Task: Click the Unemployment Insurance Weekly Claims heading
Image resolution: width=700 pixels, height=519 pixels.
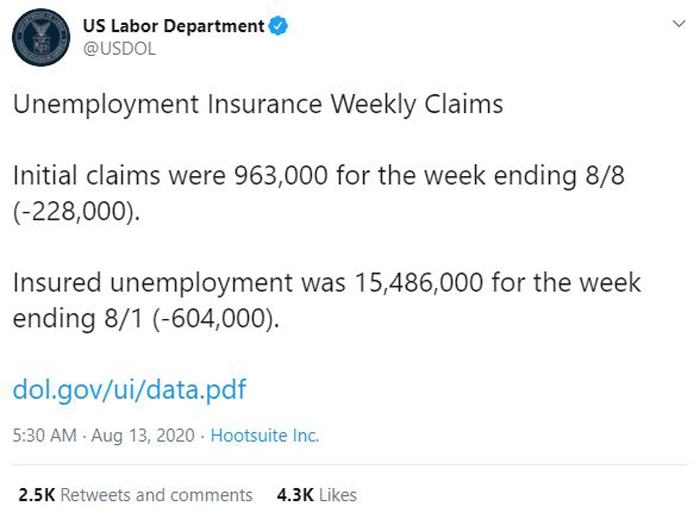Action: click(x=258, y=105)
